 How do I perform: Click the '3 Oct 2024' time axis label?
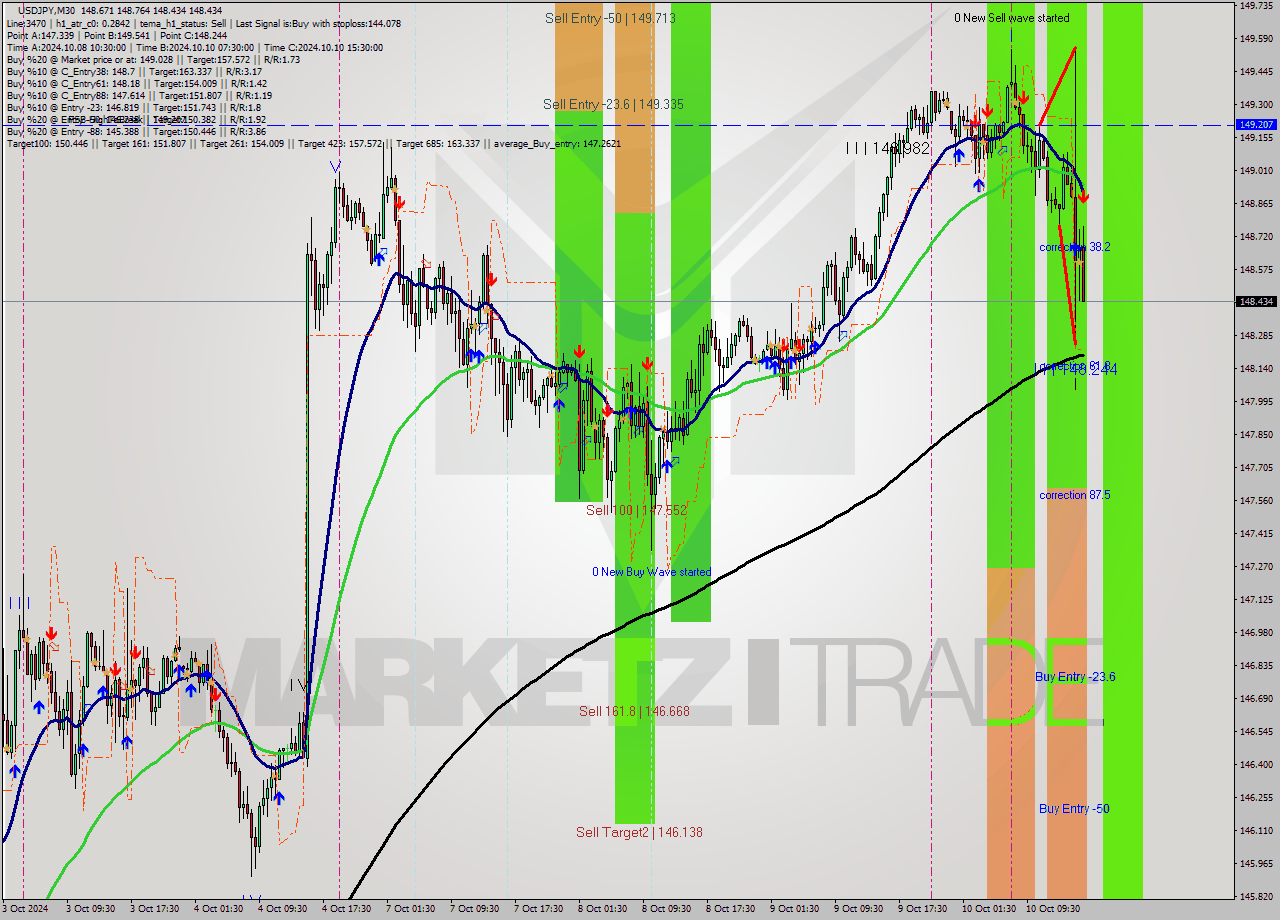pyautogui.click(x=24, y=909)
